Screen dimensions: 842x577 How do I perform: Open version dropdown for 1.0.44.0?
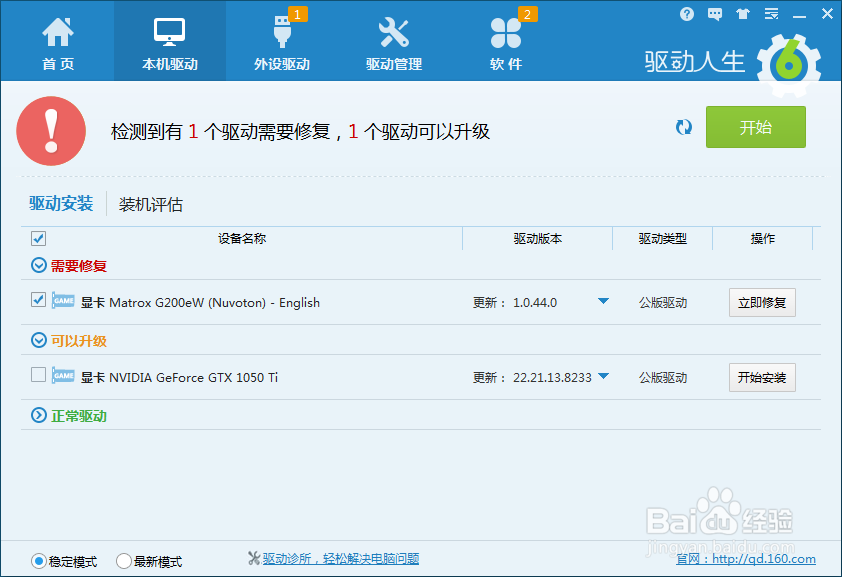click(603, 302)
